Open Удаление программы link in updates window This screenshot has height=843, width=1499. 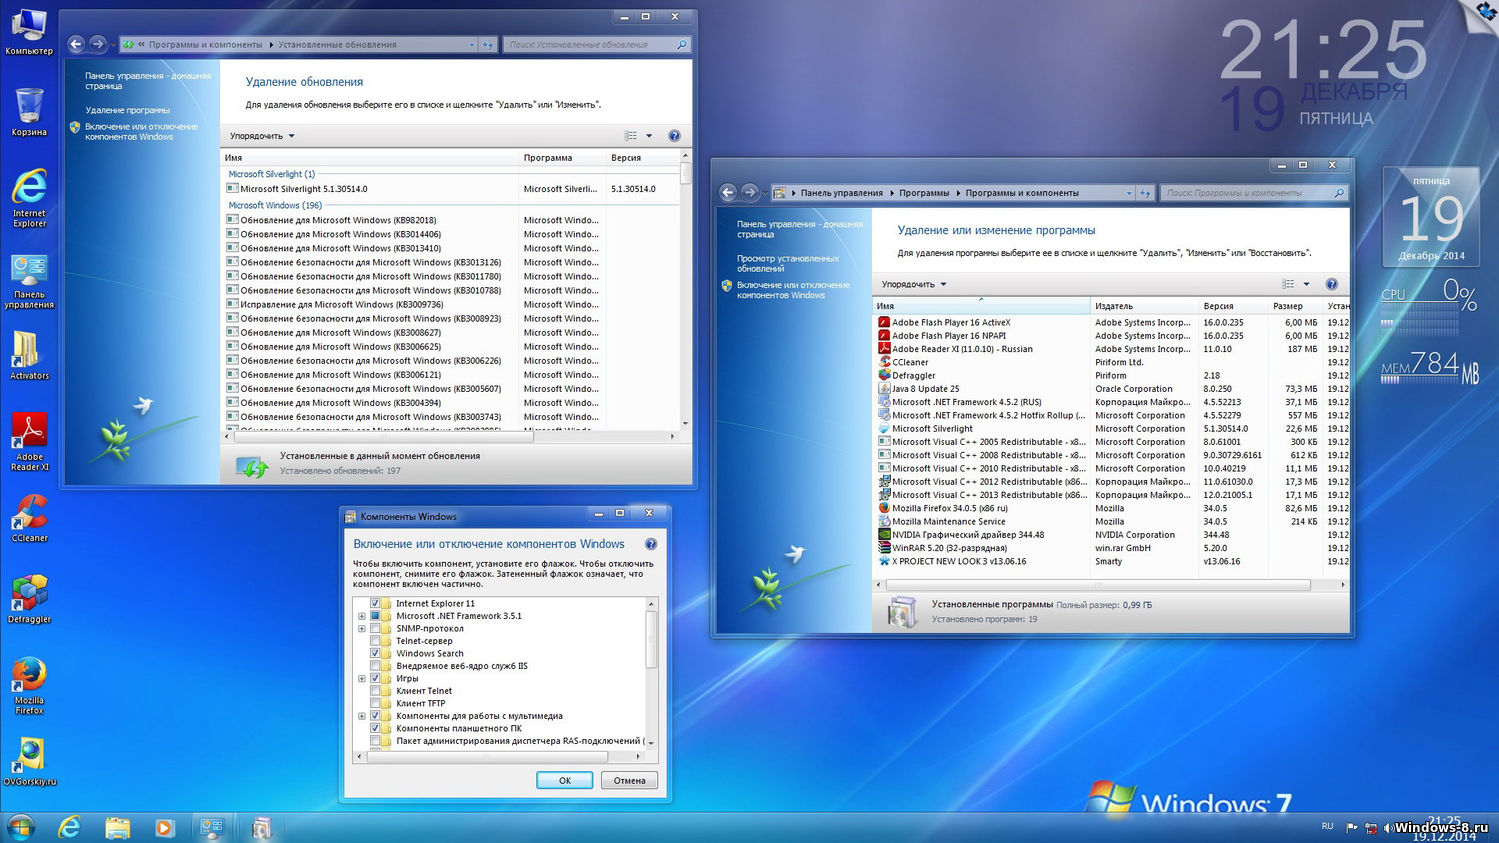click(127, 110)
